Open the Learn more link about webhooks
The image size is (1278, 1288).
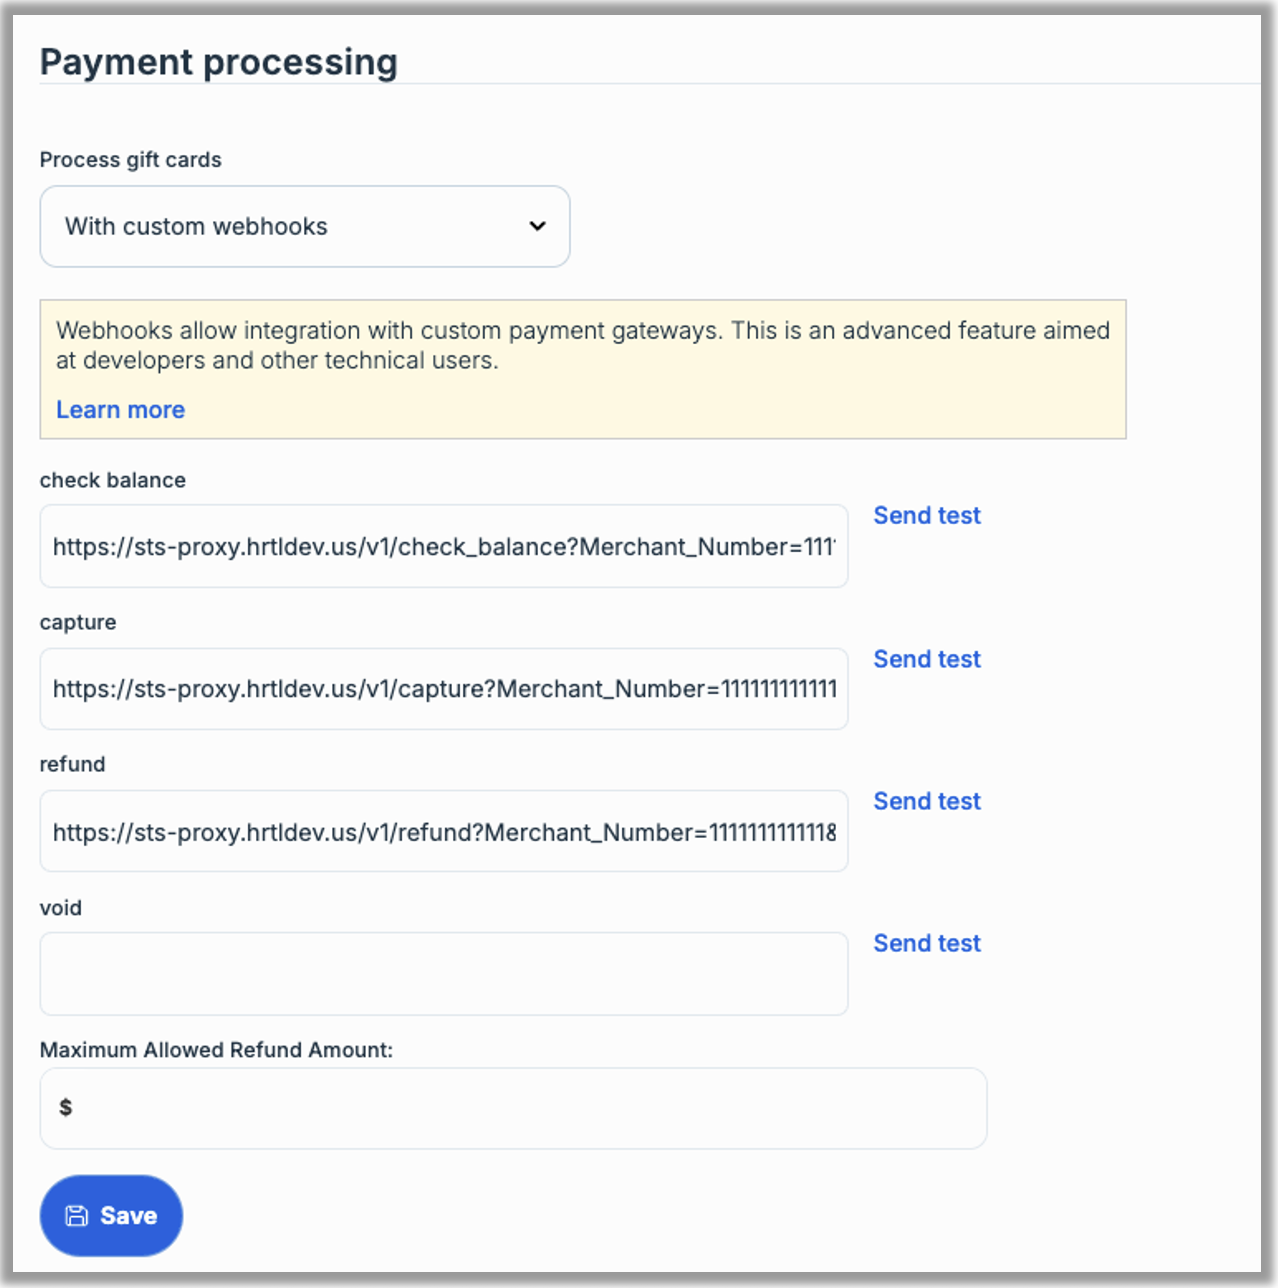[120, 410]
